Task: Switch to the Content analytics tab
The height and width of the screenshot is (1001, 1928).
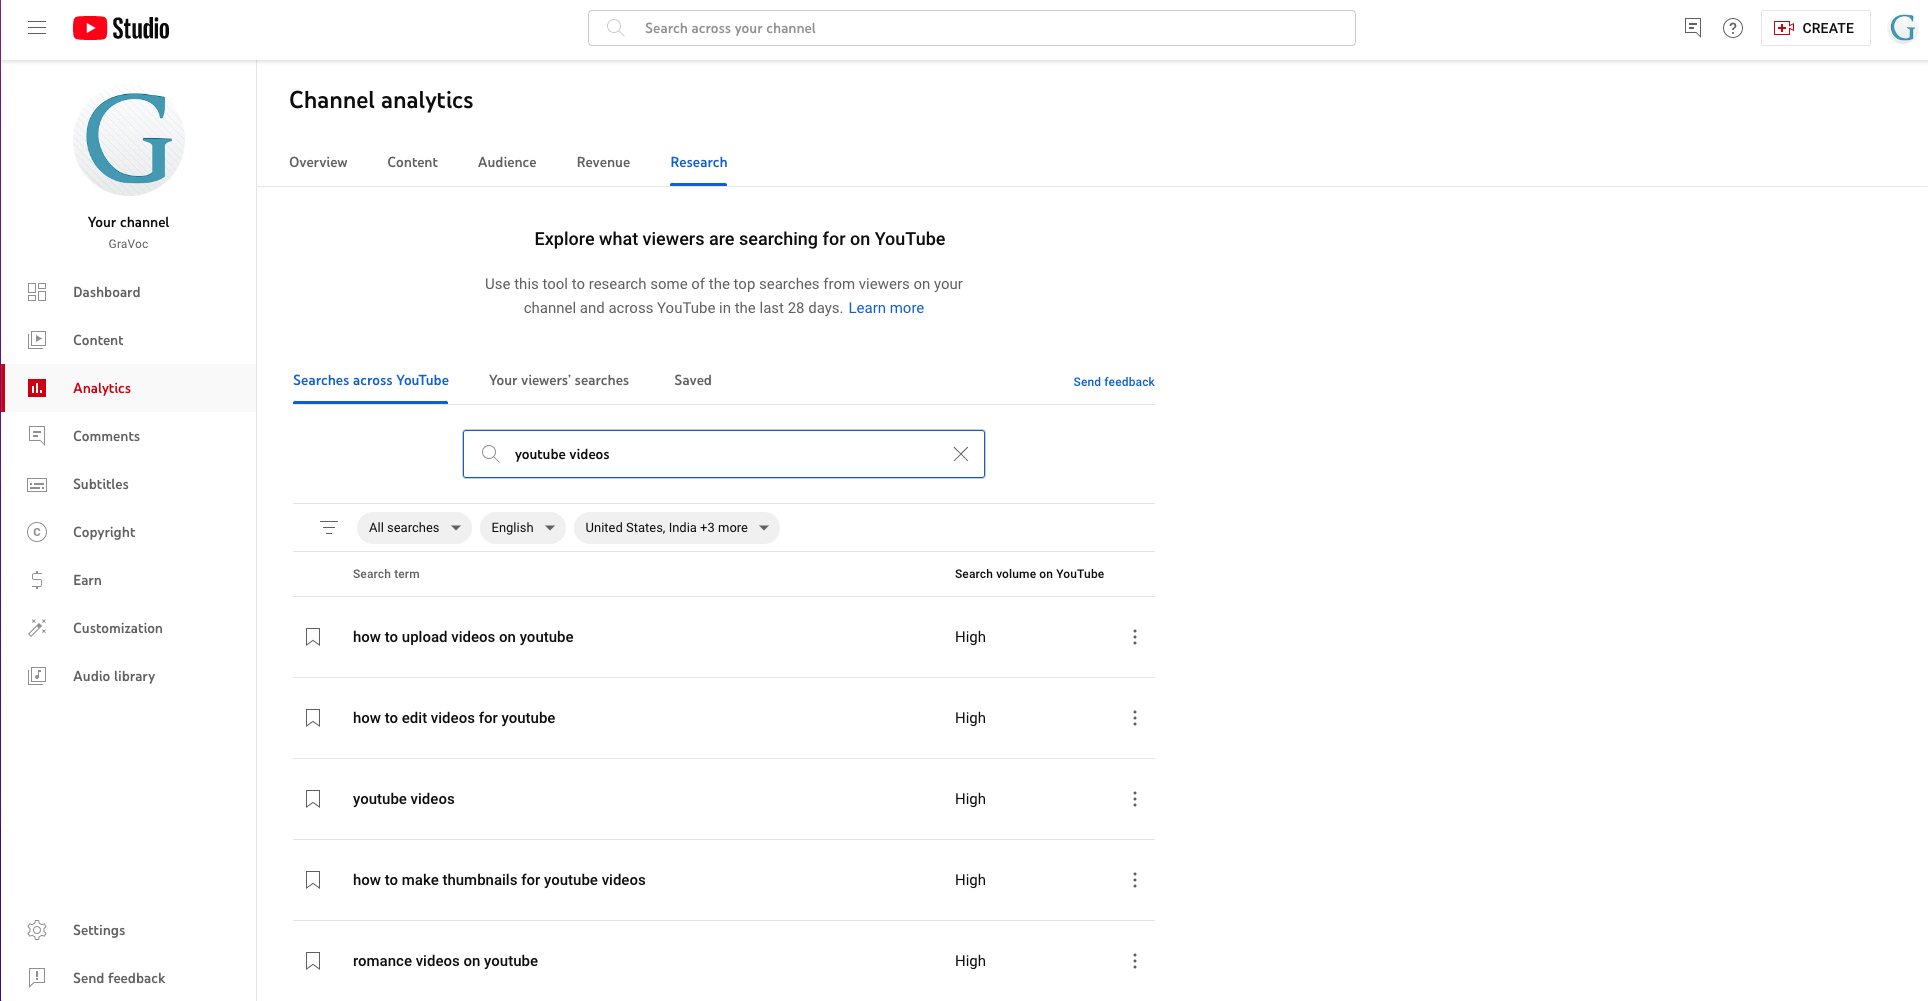Action: point(412,162)
